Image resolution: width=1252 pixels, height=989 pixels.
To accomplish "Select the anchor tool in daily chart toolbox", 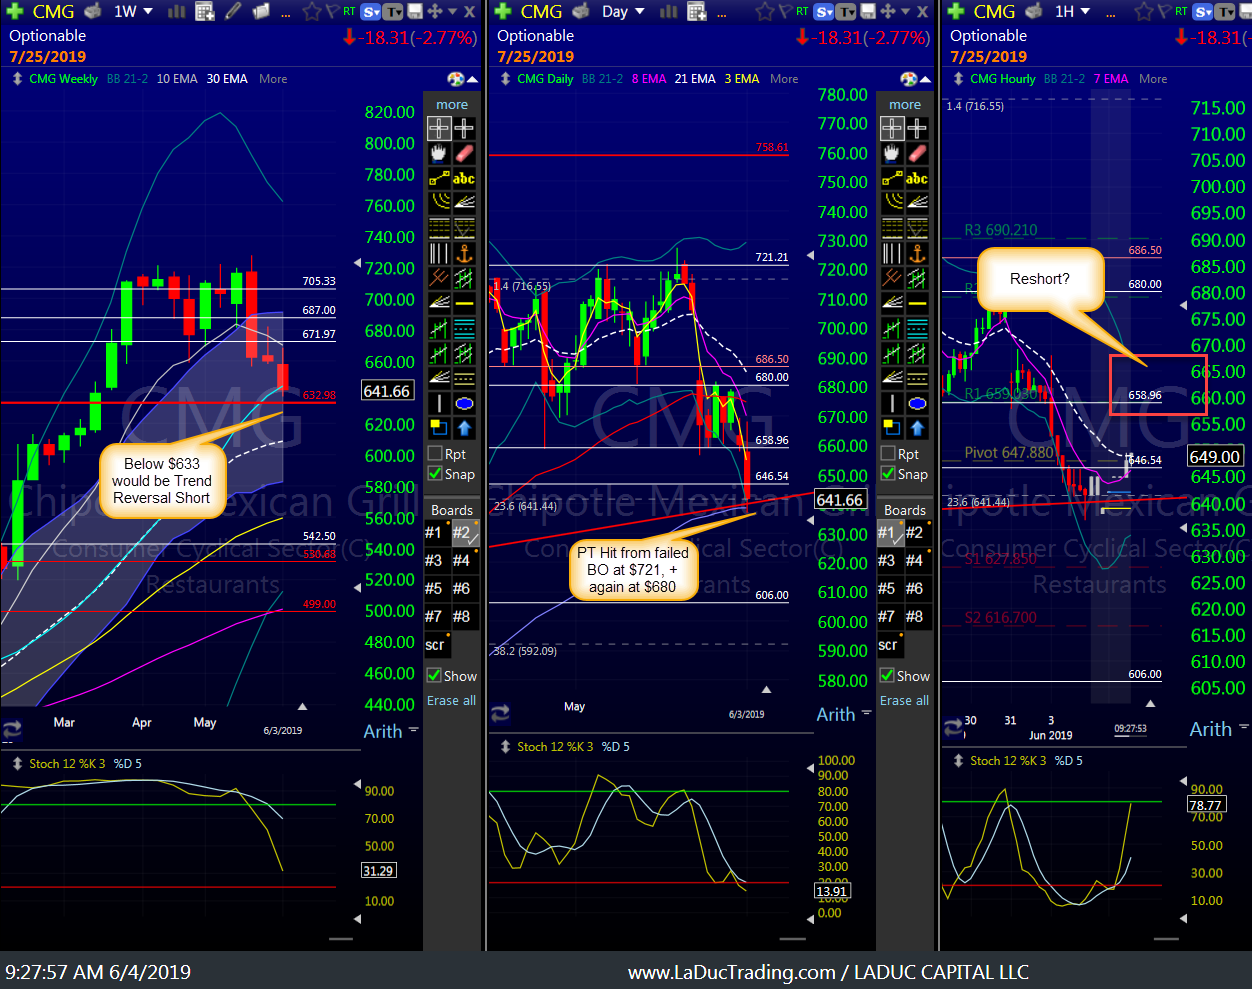I will (917, 253).
